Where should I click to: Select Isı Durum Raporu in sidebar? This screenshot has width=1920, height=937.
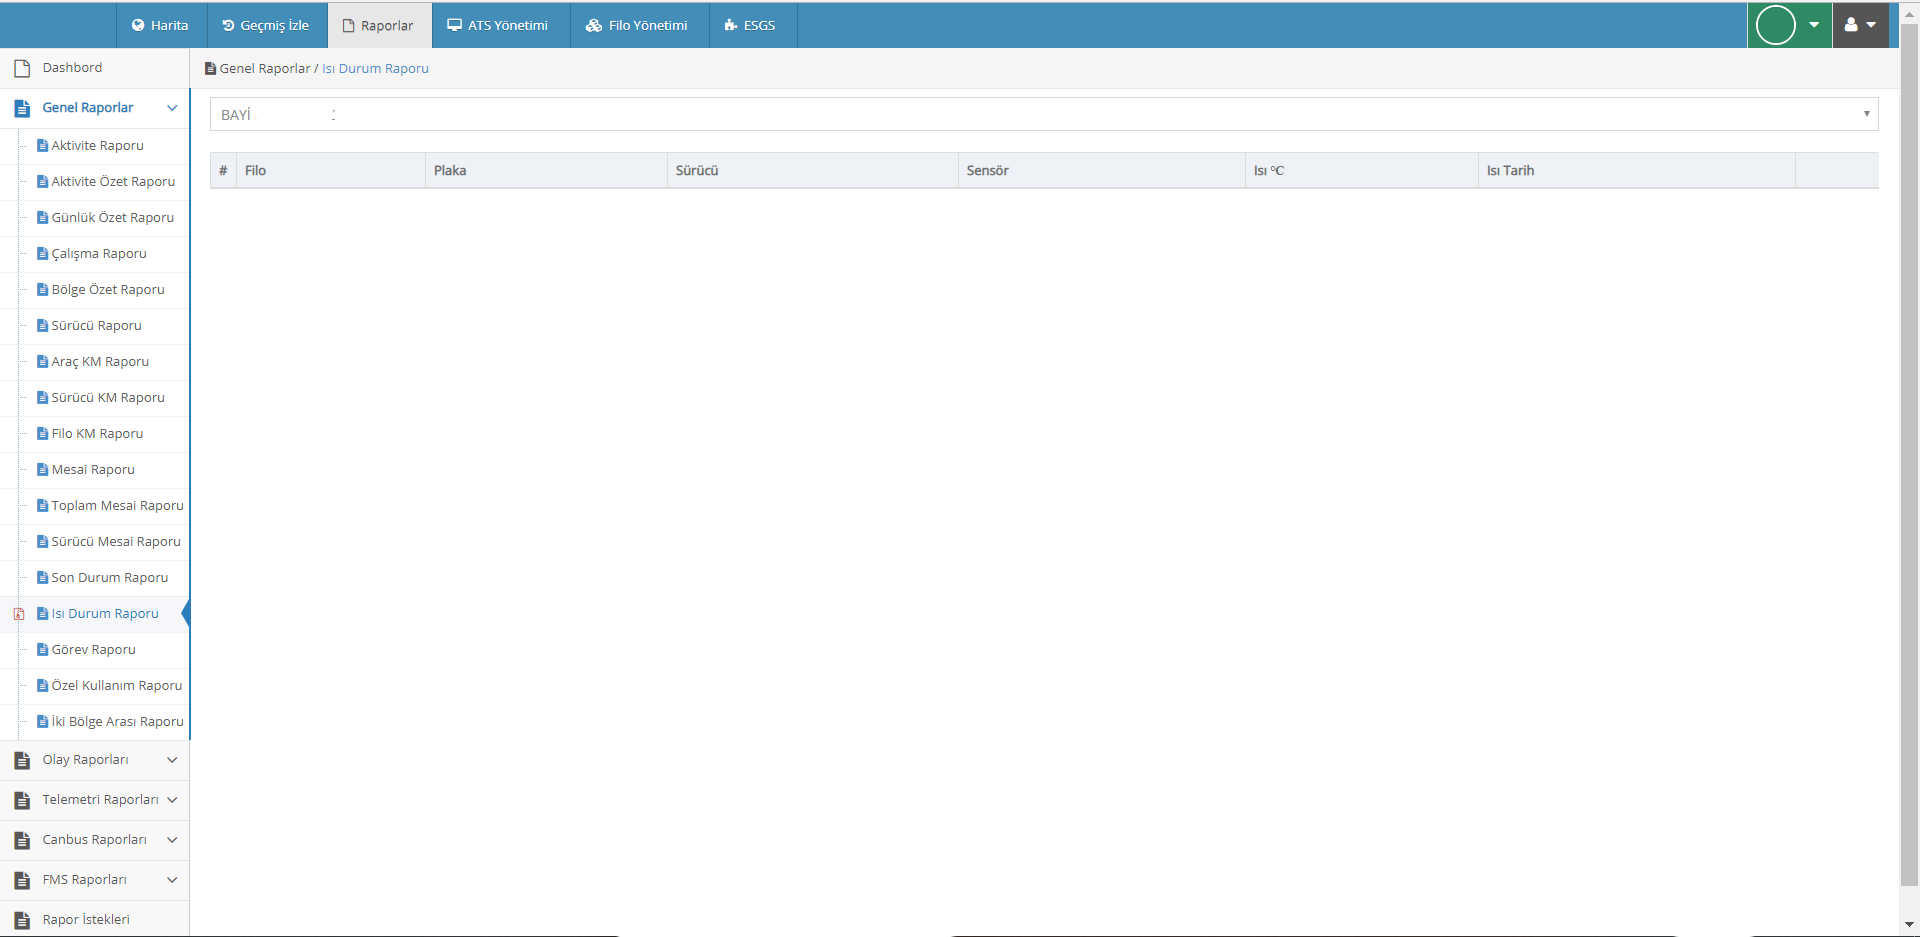(105, 614)
